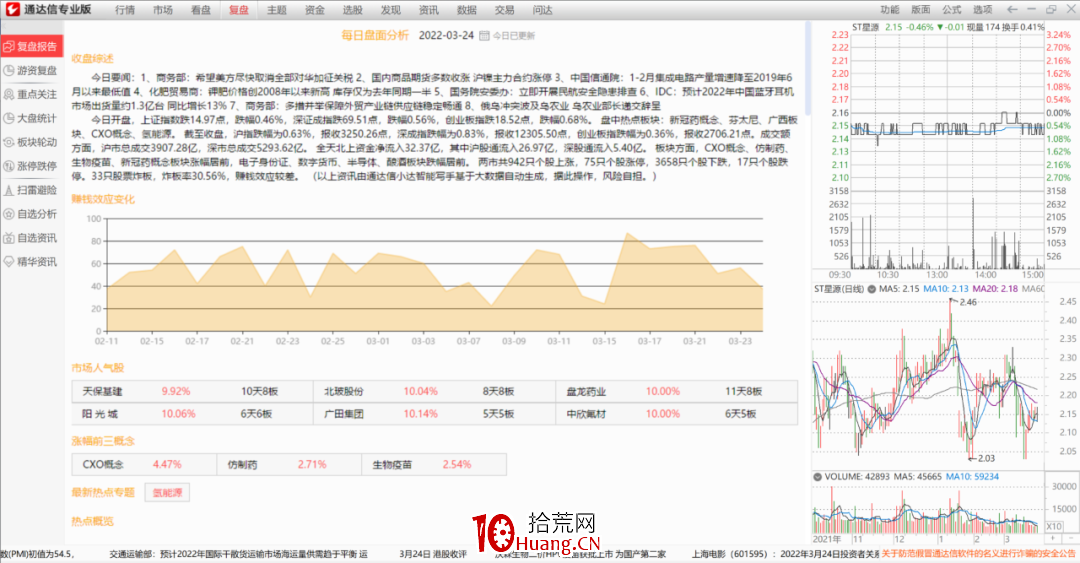Click the 2.03 low price marker on K-line
Viewport: 1080px width, 563px height.
point(986,458)
